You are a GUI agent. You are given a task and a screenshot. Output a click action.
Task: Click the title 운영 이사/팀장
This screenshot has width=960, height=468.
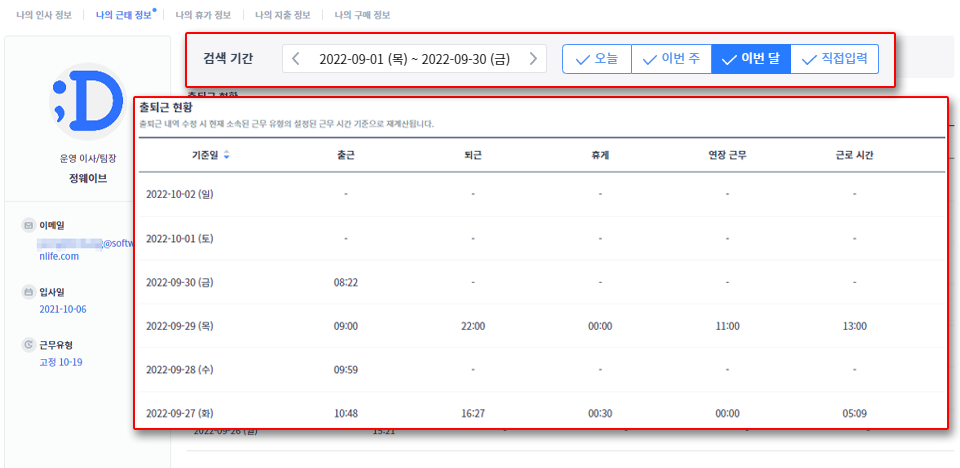pos(88,159)
